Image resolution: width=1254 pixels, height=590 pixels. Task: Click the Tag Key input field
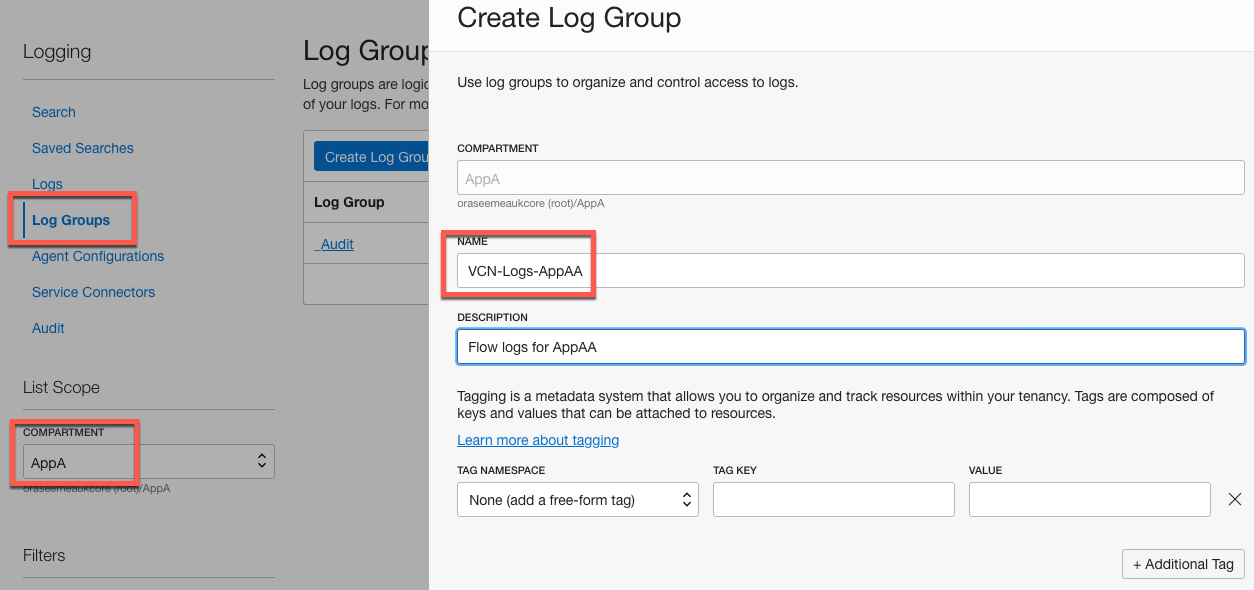pos(833,500)
